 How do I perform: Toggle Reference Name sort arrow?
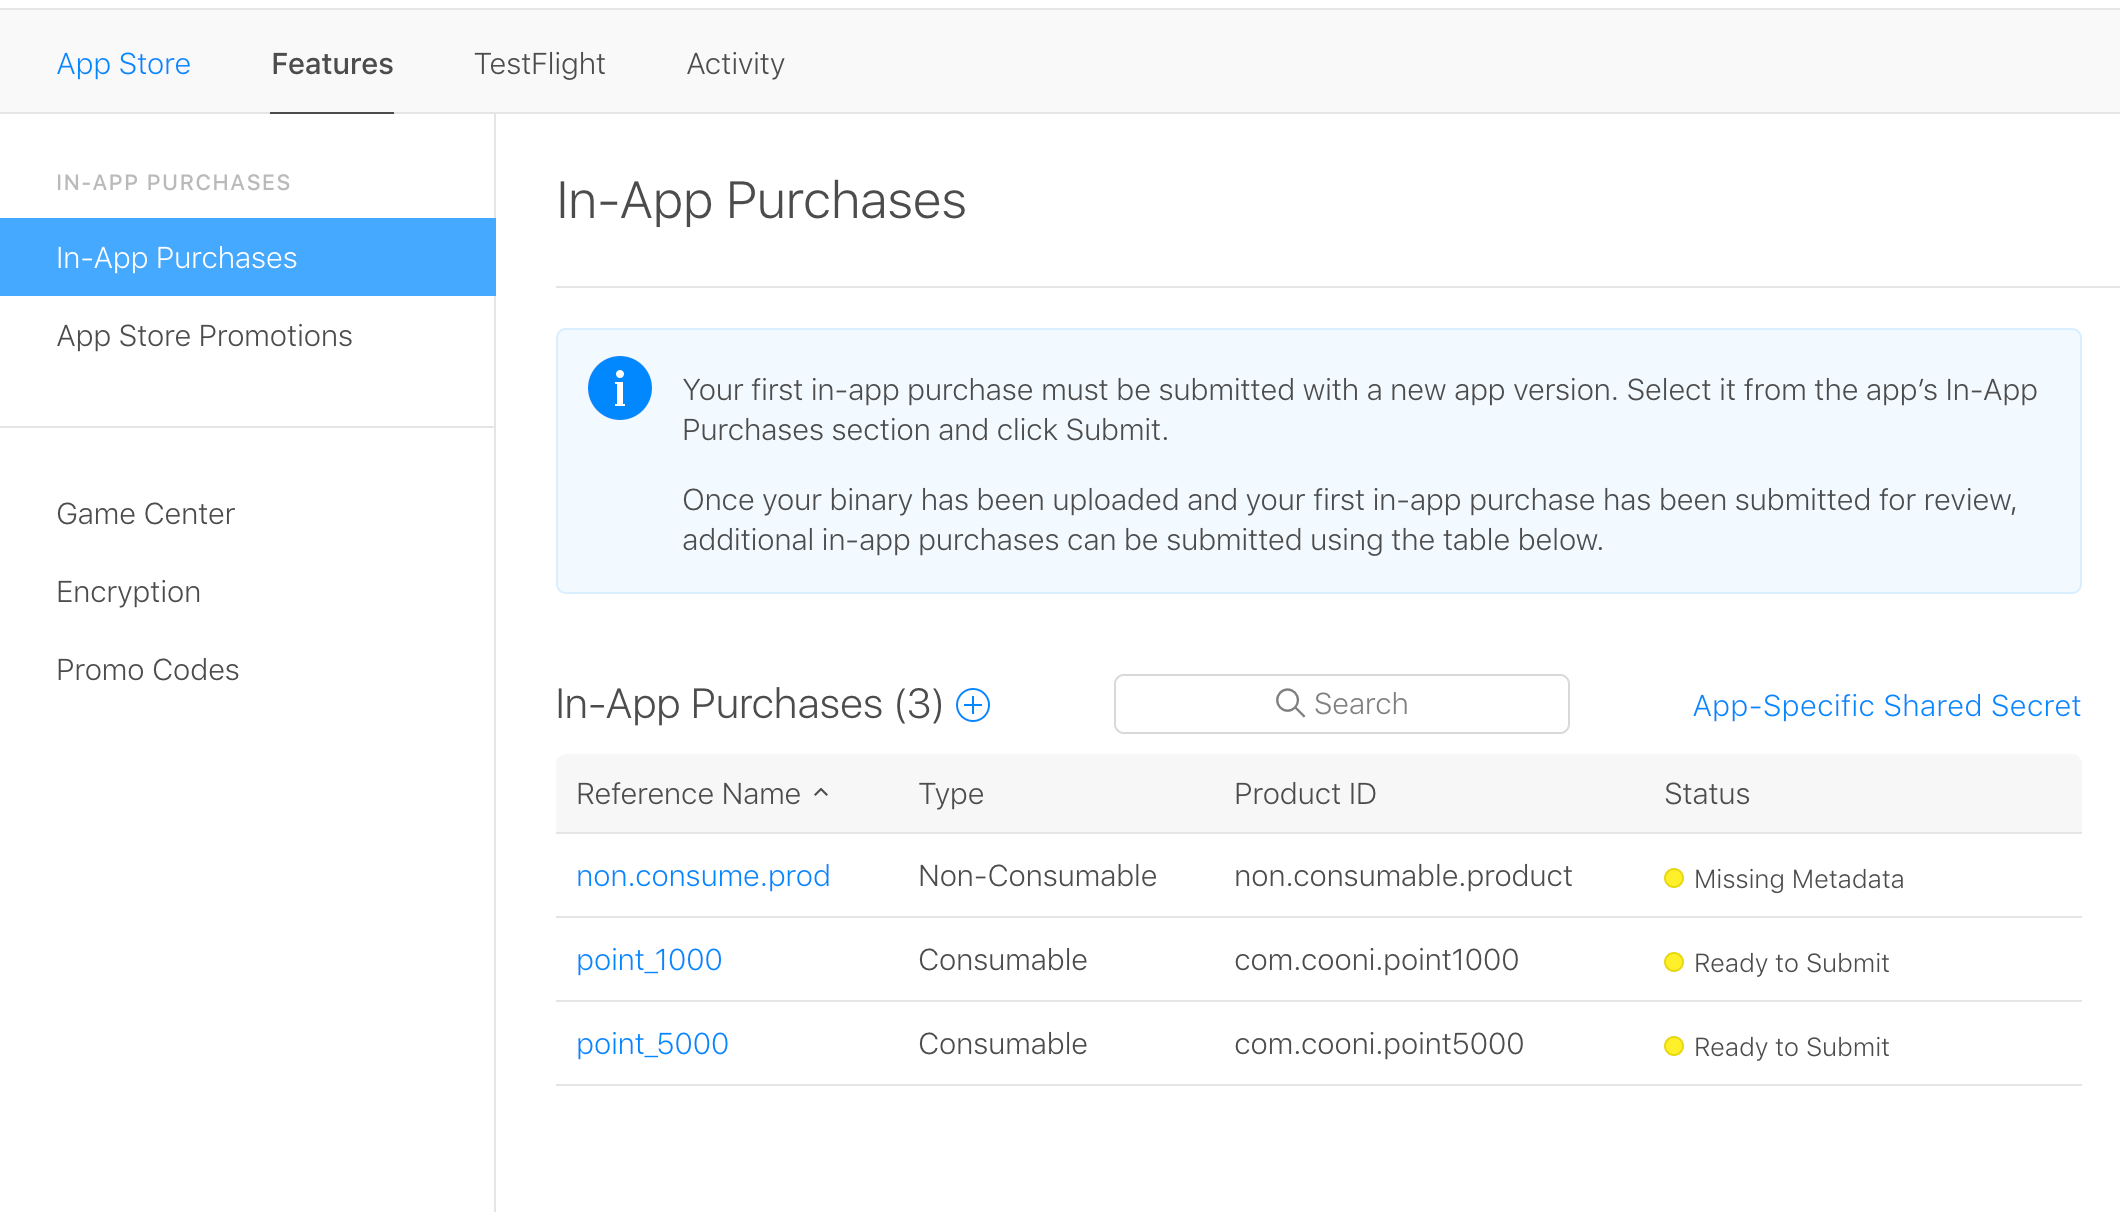click(822, 792)
